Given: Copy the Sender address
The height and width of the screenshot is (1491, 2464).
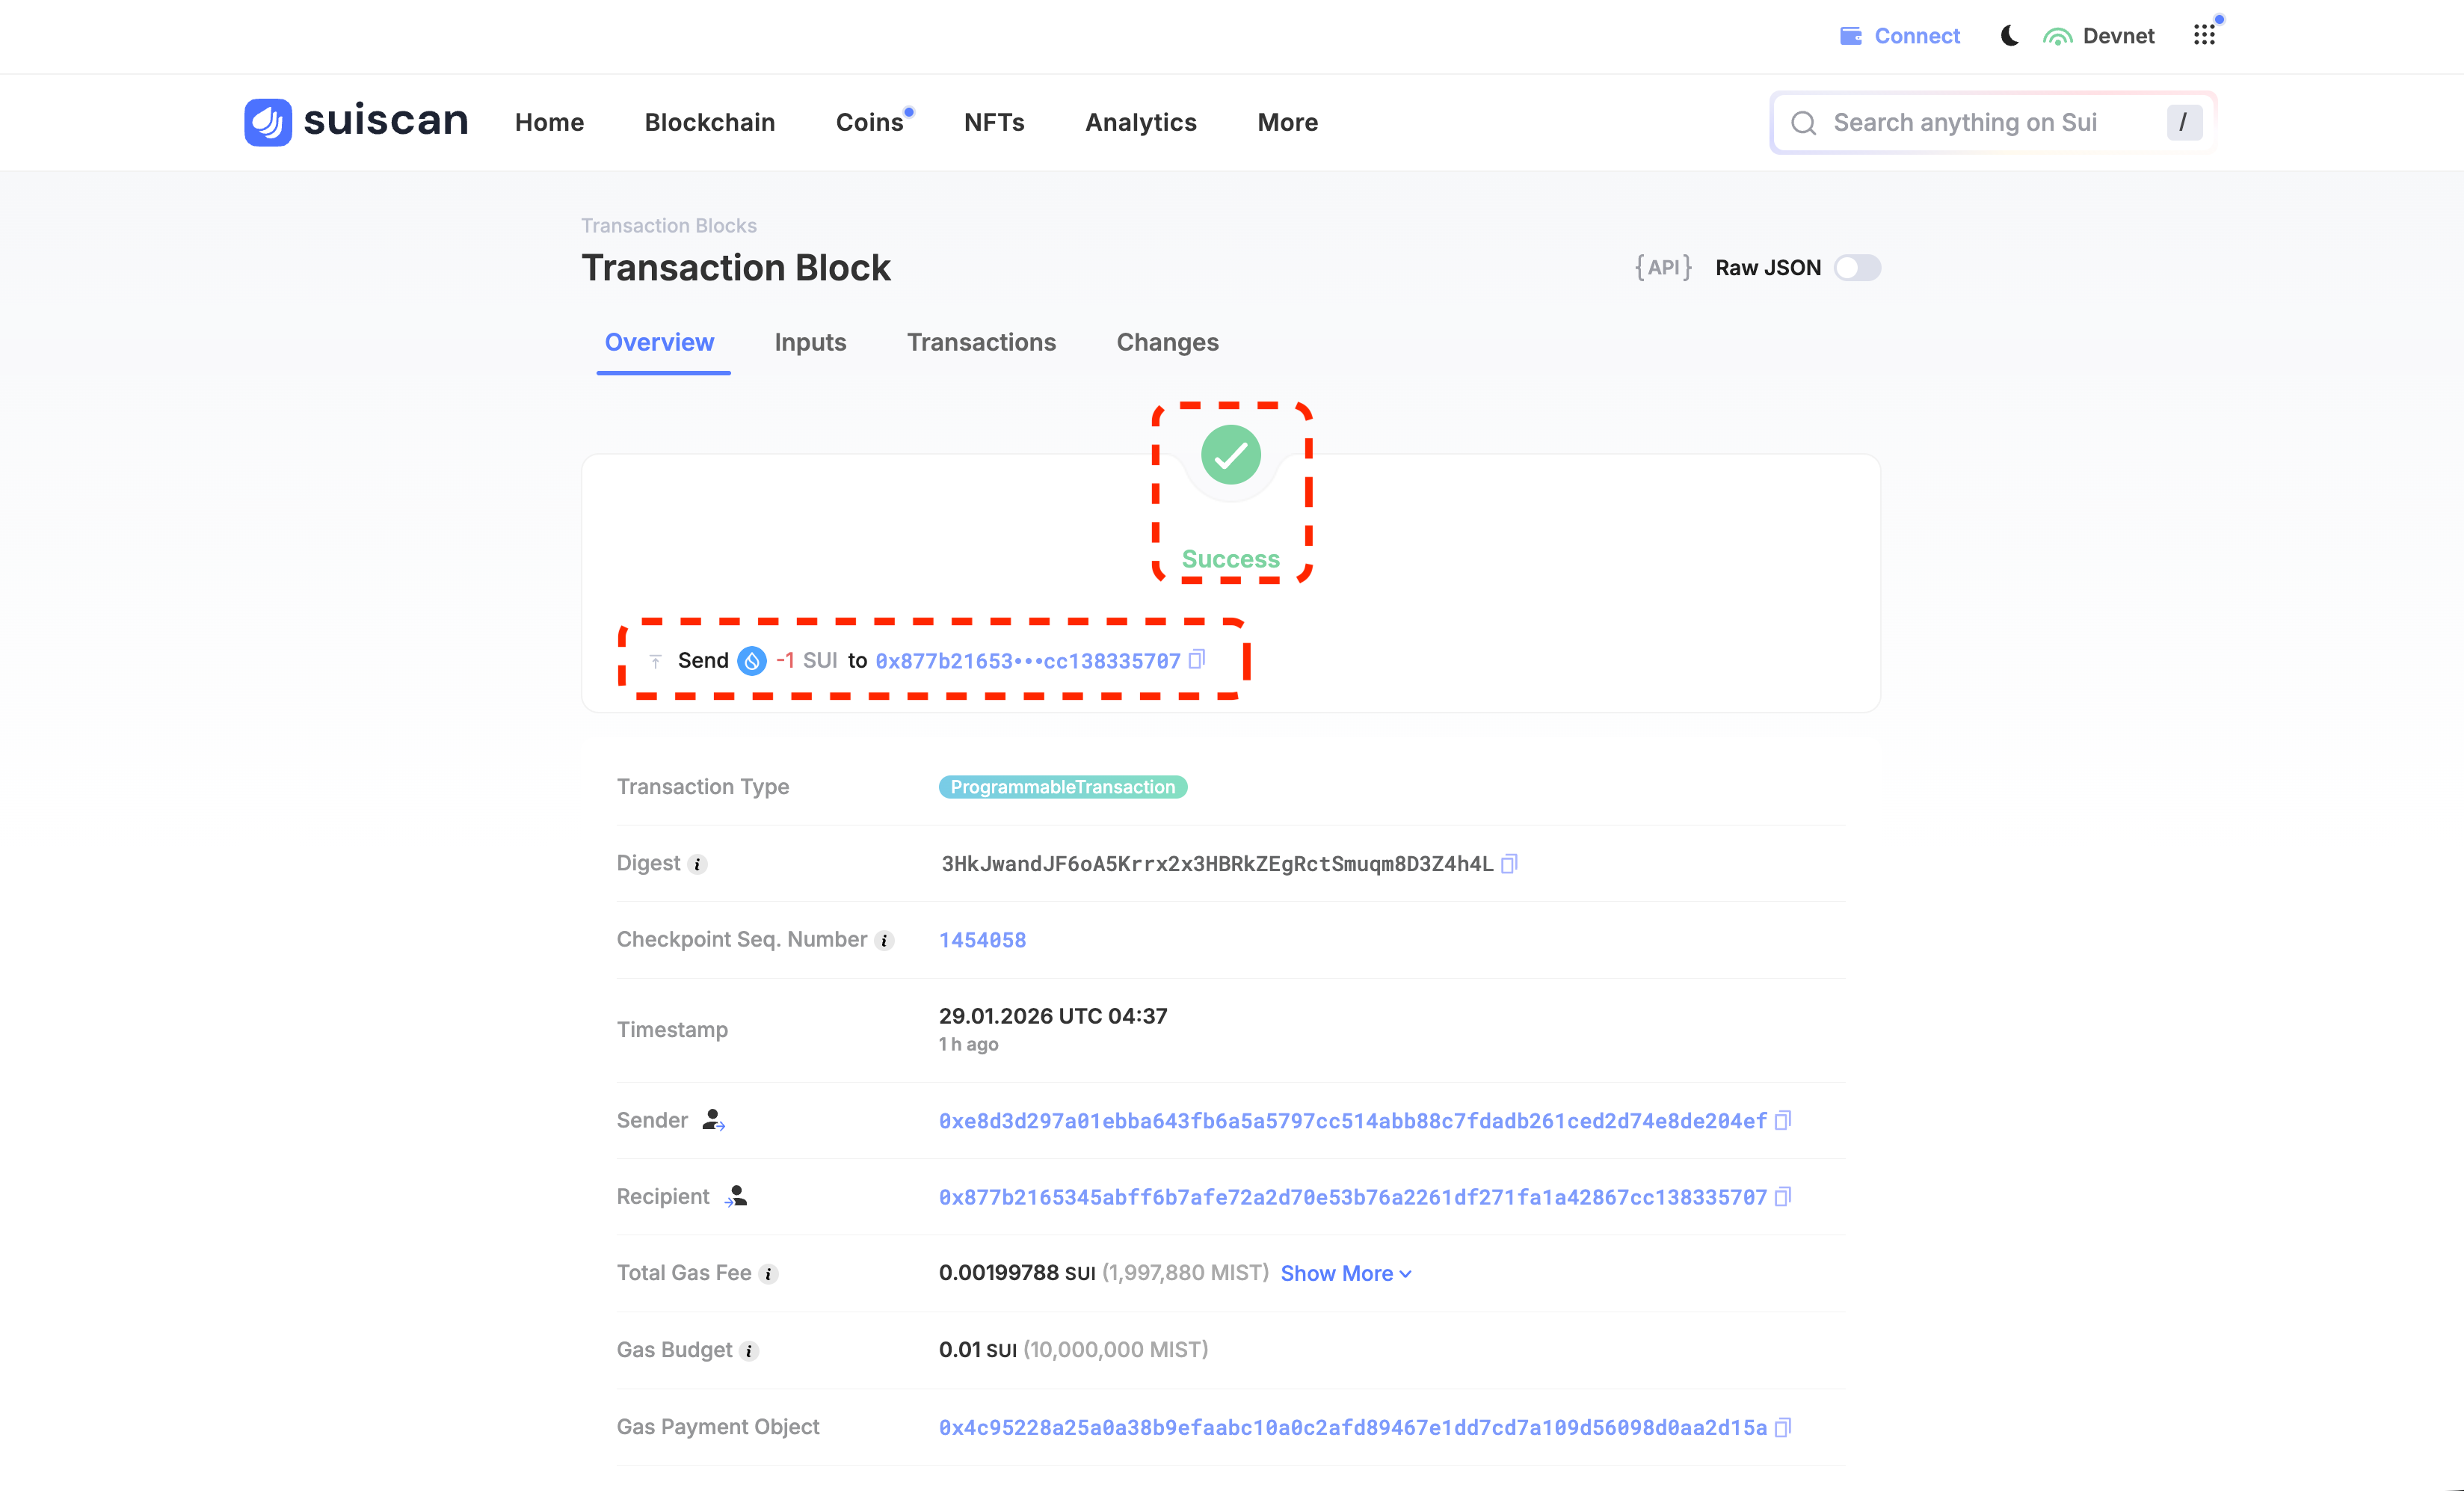Looking at the screenshot, I should (x=1783, y=1120).
